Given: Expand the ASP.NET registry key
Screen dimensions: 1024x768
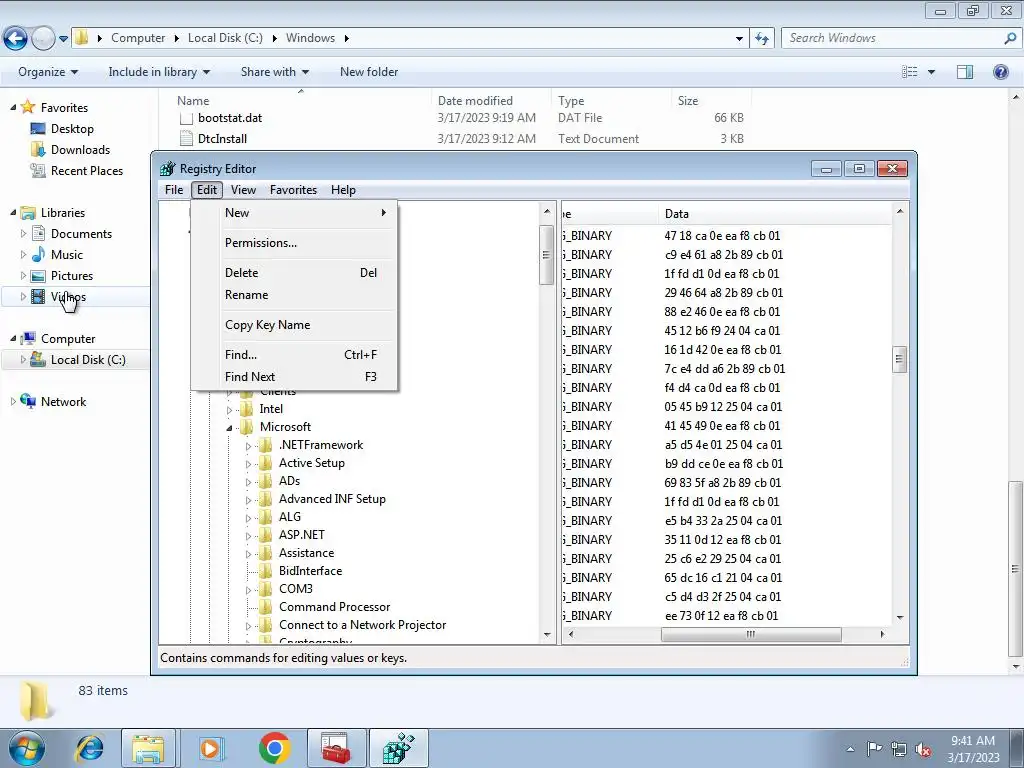Looking at the screenshot, I should [x=248, y=536].
